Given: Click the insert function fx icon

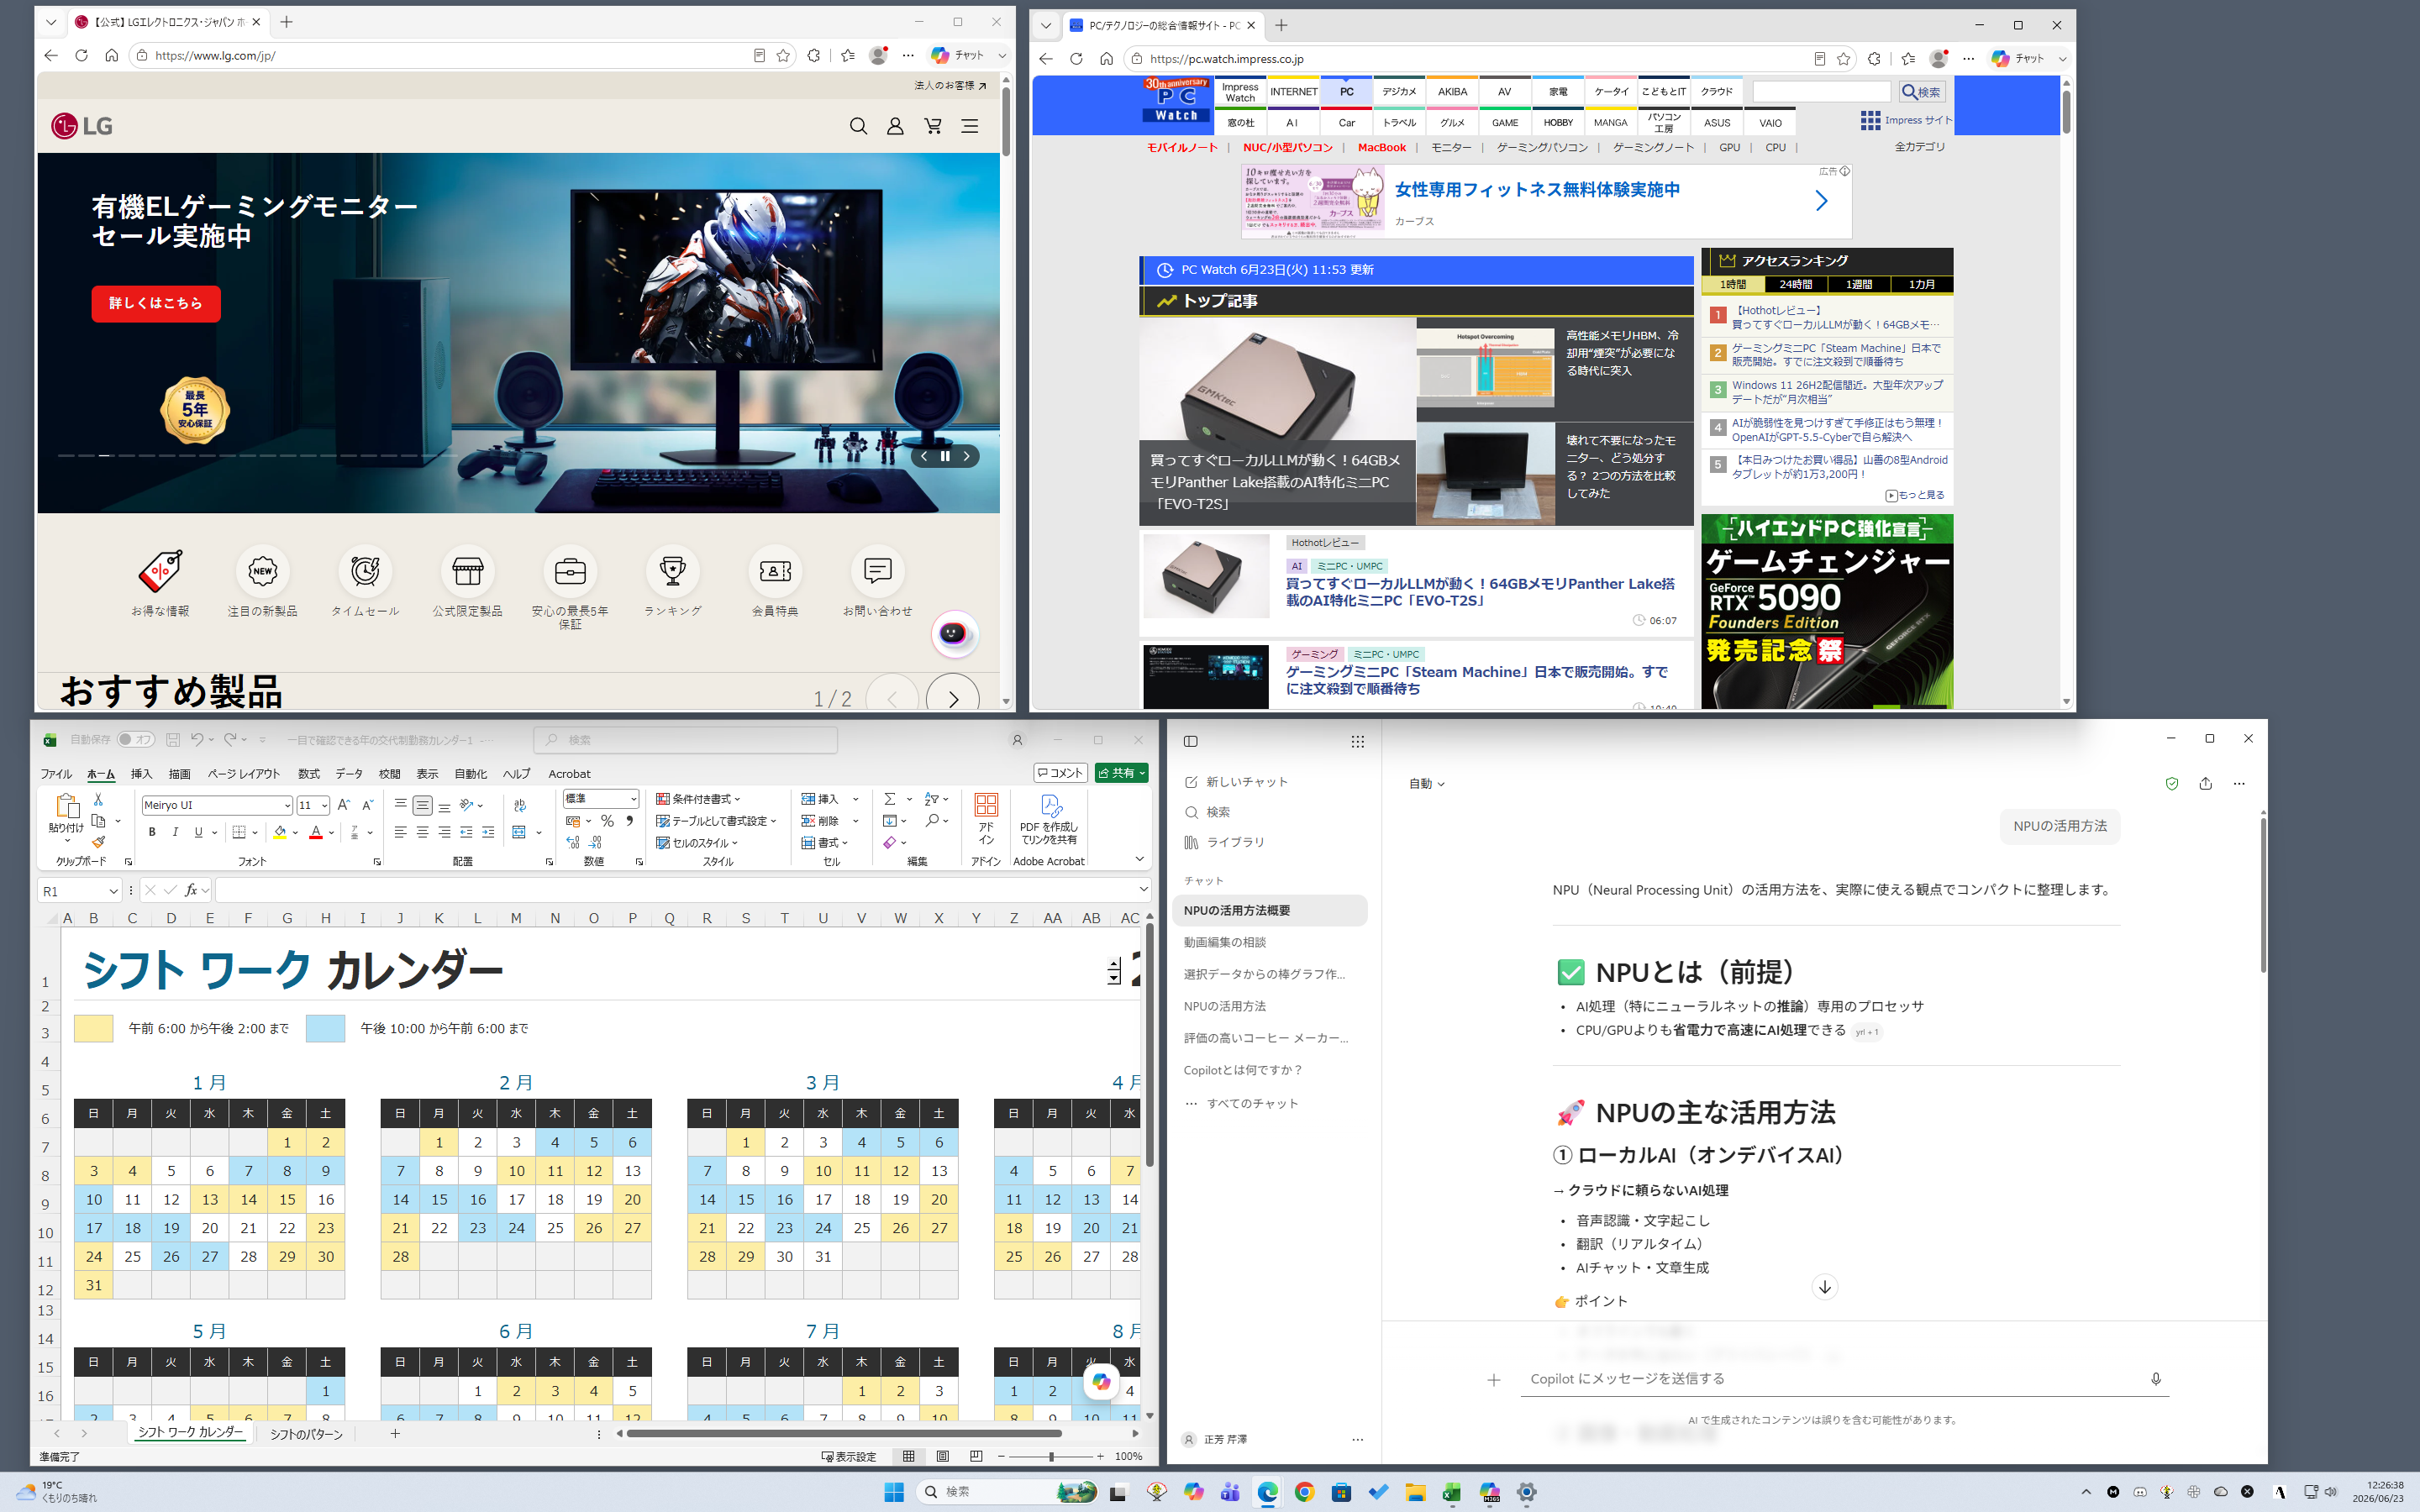Looking at the screenshot, I should point(191,890).
